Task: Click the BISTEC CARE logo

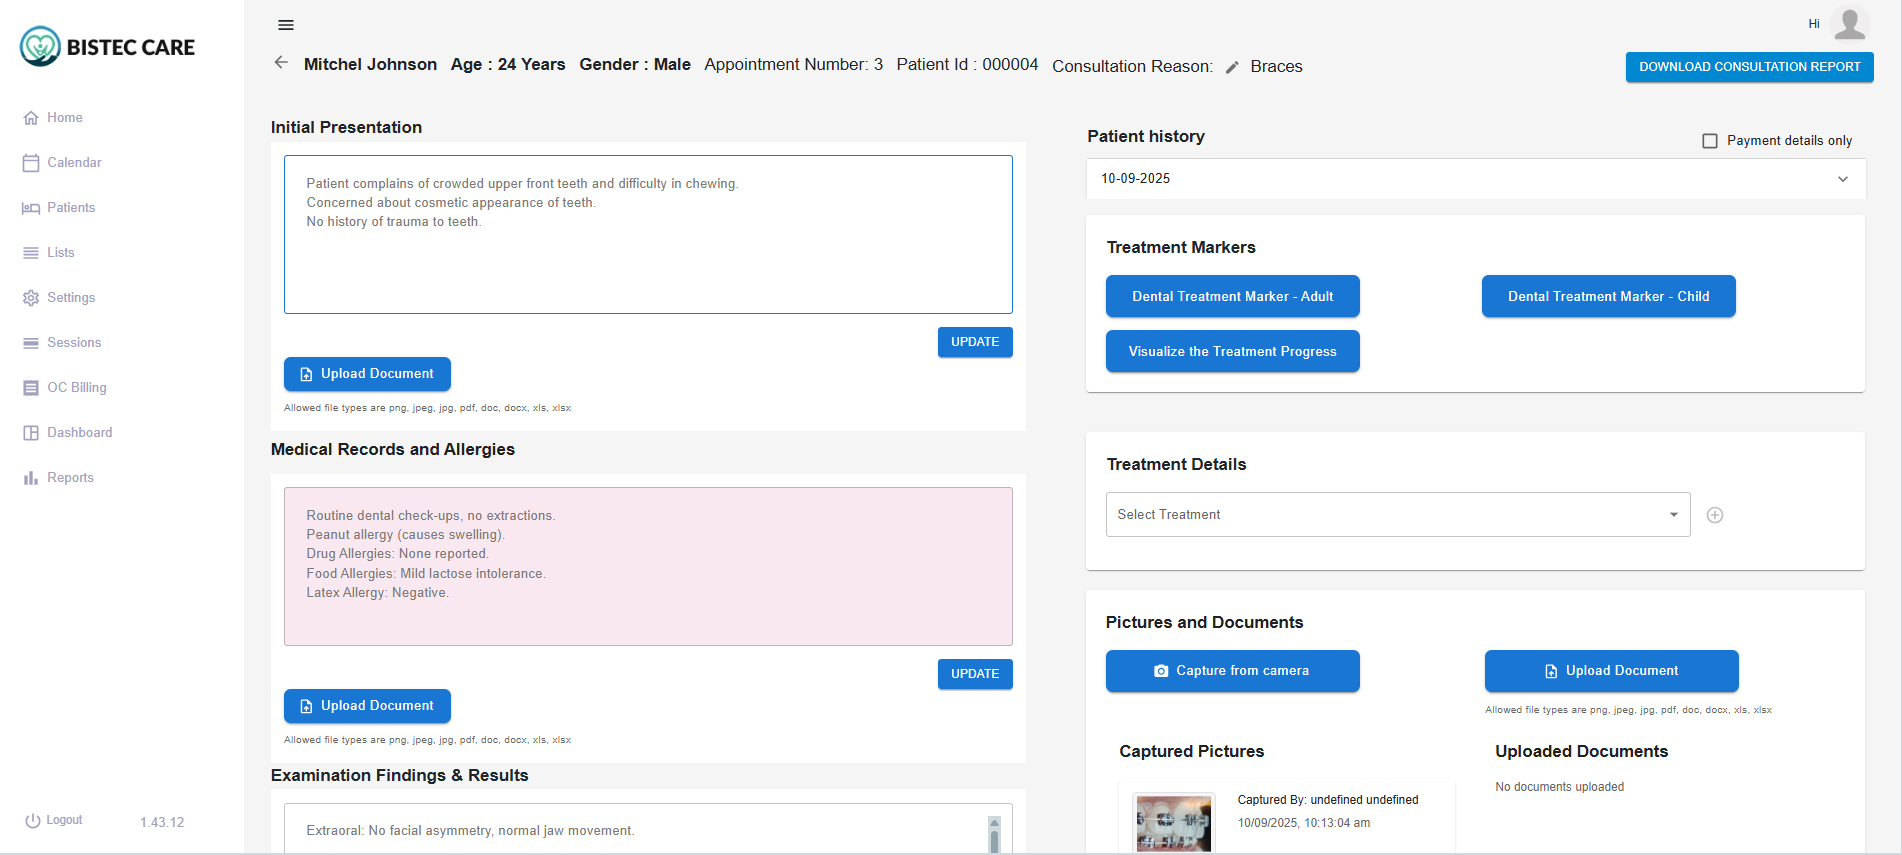Action: coord(108,47)
